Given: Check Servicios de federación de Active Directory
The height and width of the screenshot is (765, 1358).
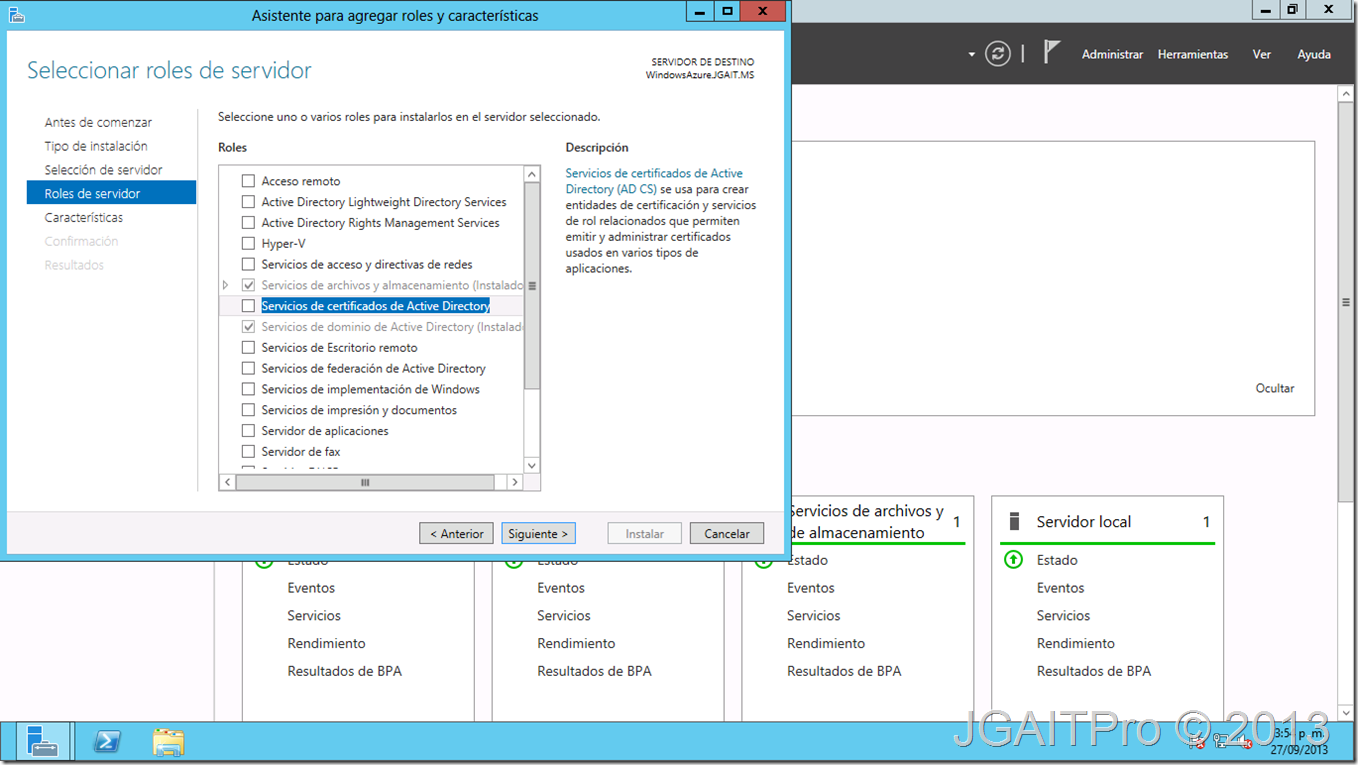Looking at the screenshot, I should click(249, 369).
